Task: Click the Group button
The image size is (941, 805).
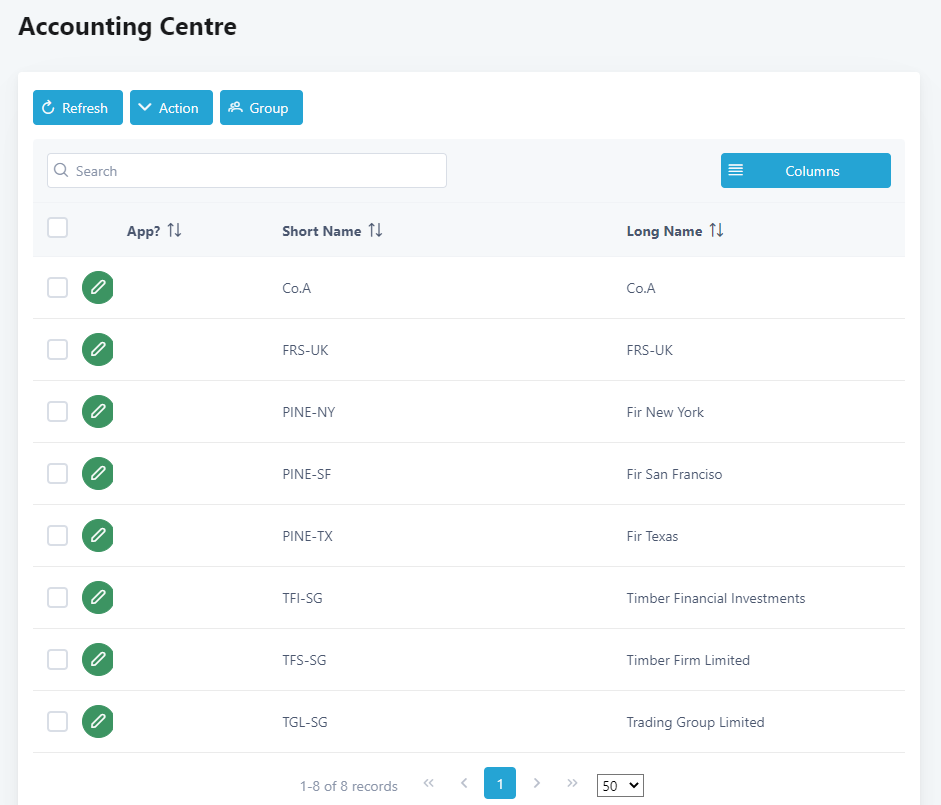Action: 261,108
